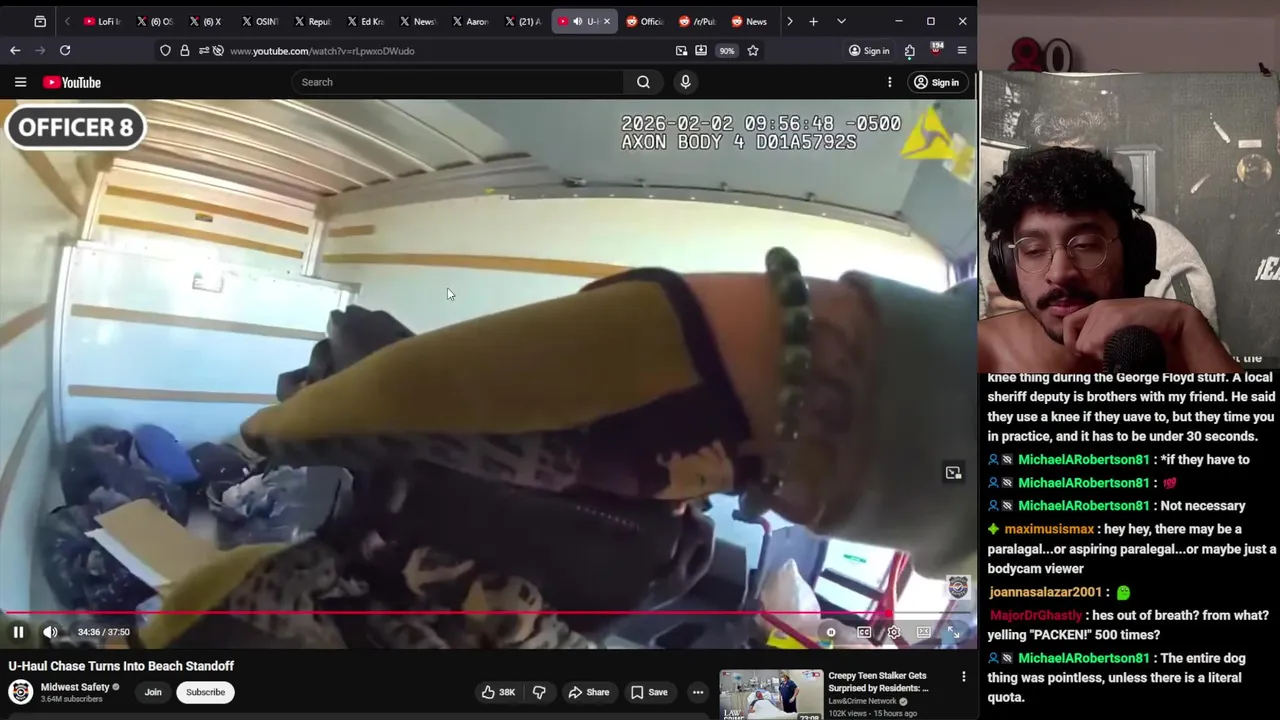Open Firefox application hamburger menu
This screenshot has height=720, width=1280.
tap(962, 51)
